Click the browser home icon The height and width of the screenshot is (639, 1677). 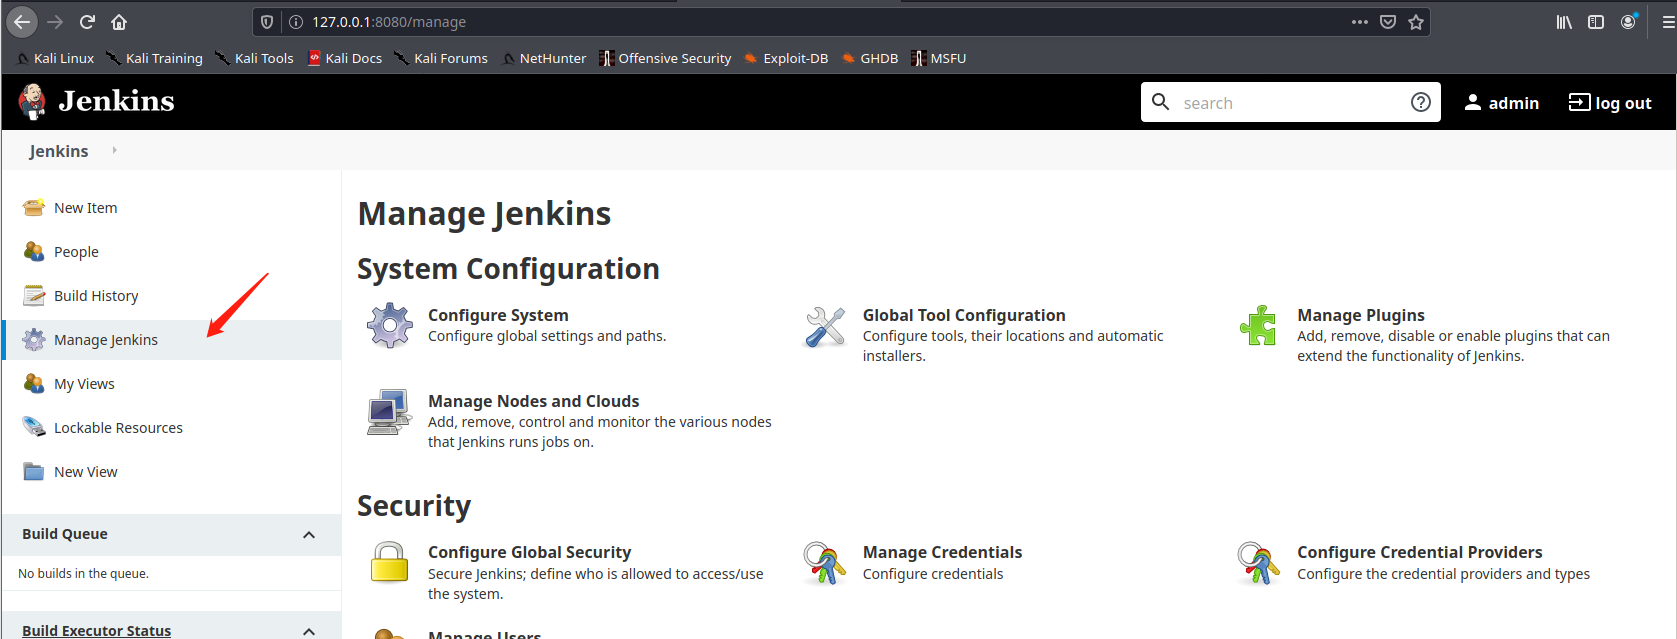(119, 22)
